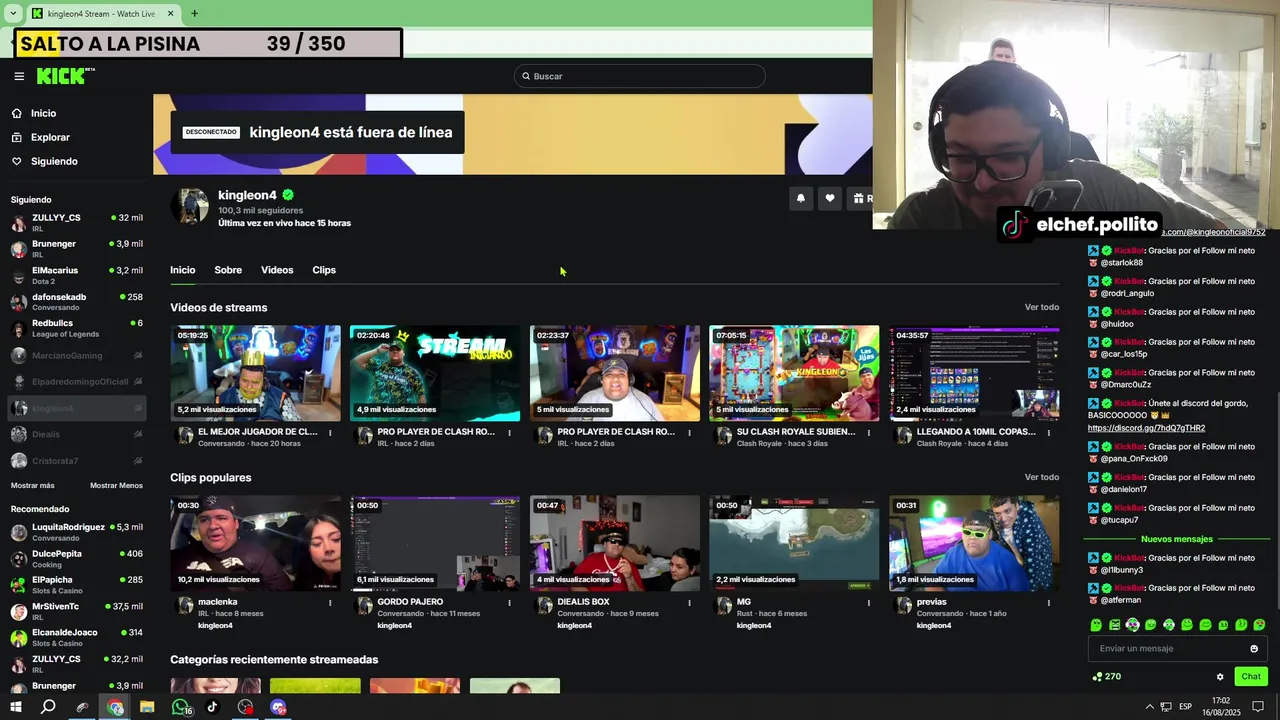Click Ver todo for Clips populares
This screenshot has width=1280, height=720.
1041,477
